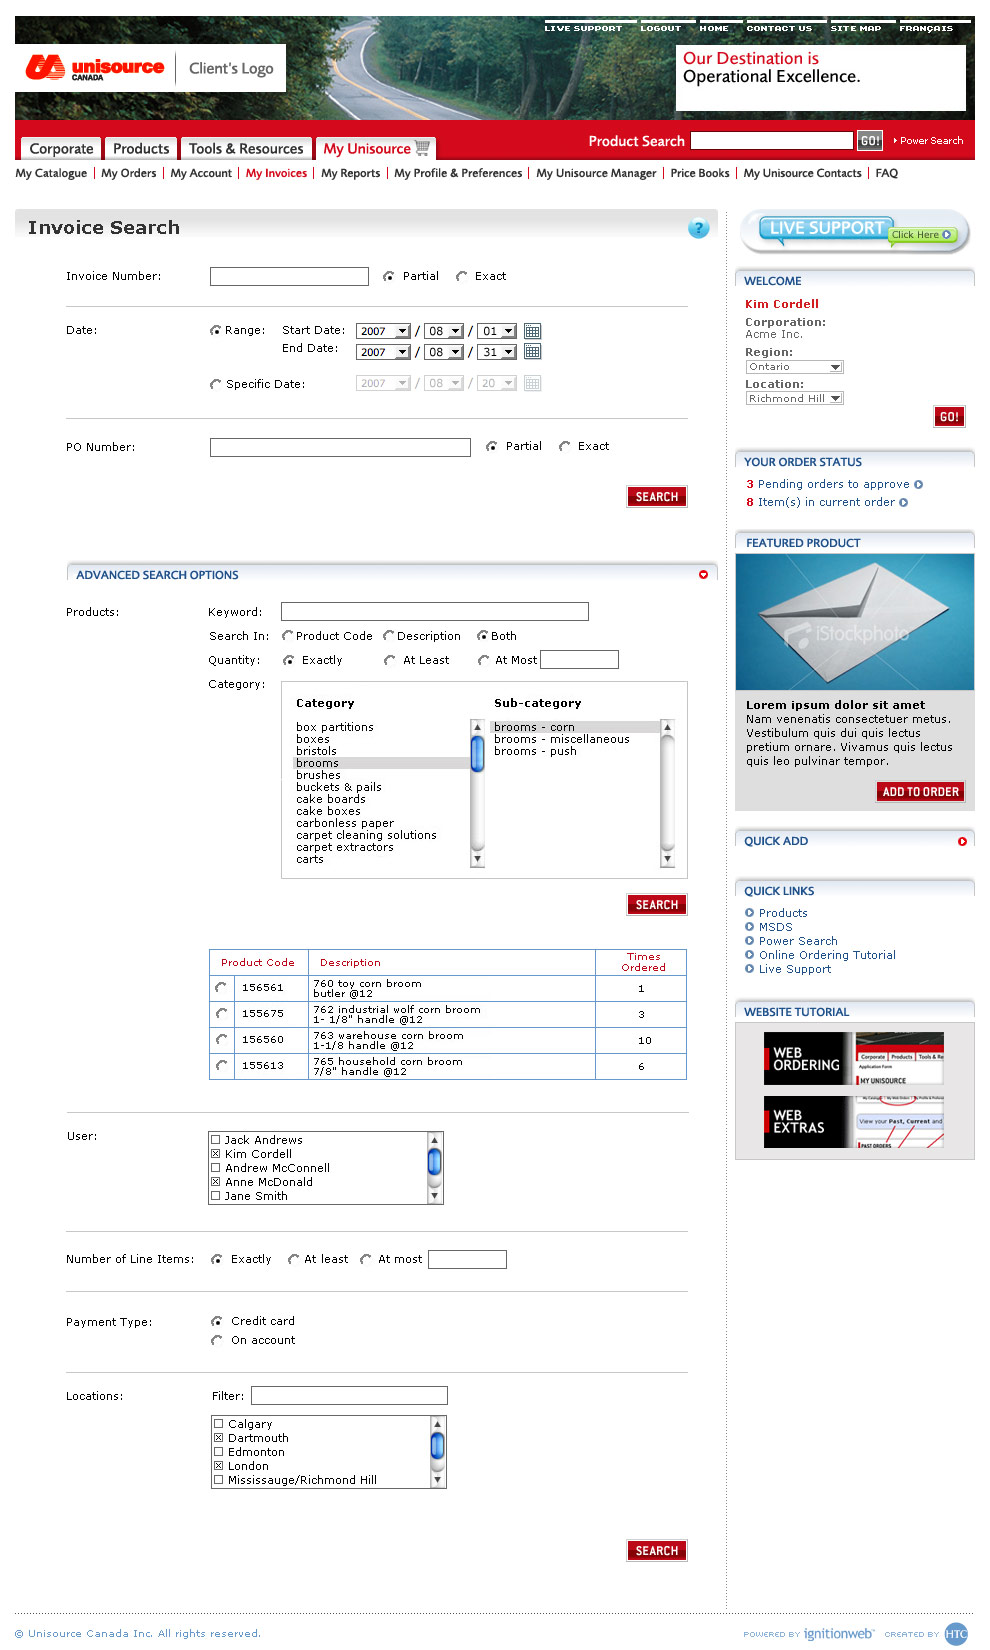
Task: Open the End Date calendar picker icon
Action: [x=532, y=352]
